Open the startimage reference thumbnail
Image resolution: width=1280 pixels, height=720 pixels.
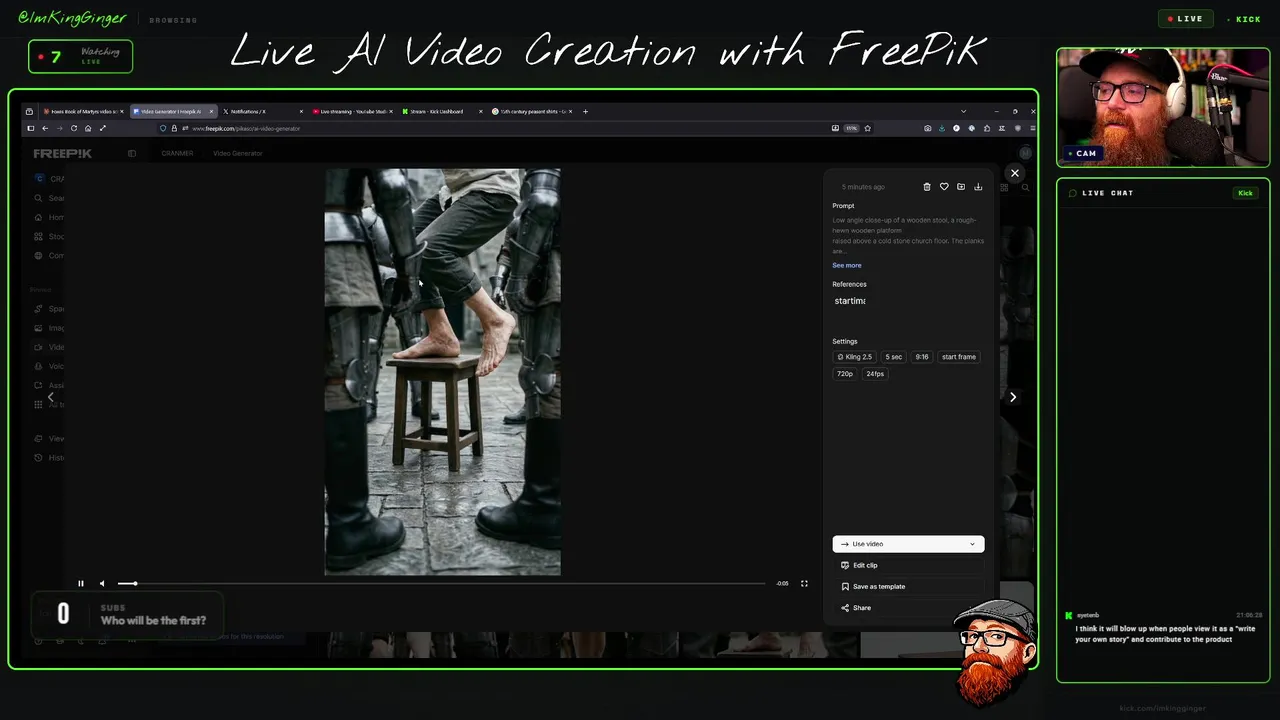[850, 301]
